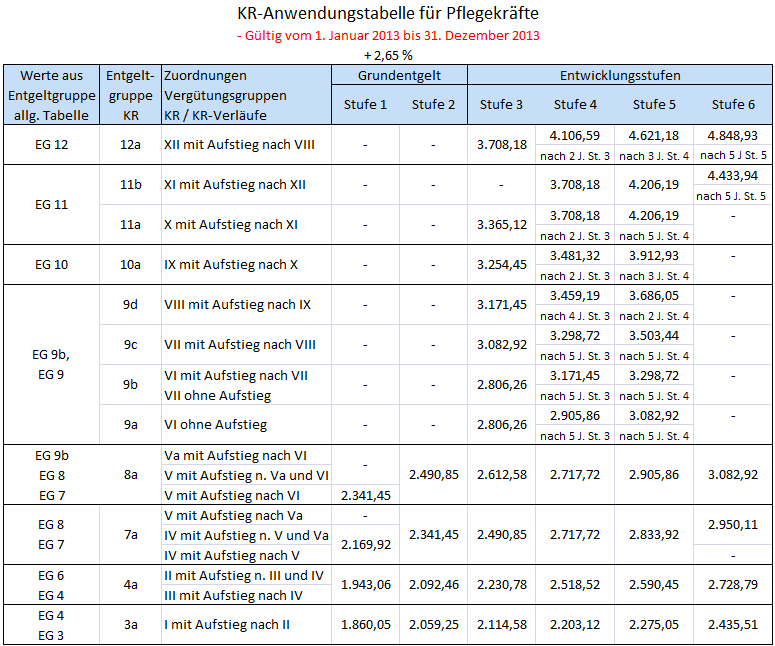The image size is (775, 646).
Task: Select the value 4.106,59
Action: pos(575,135)
